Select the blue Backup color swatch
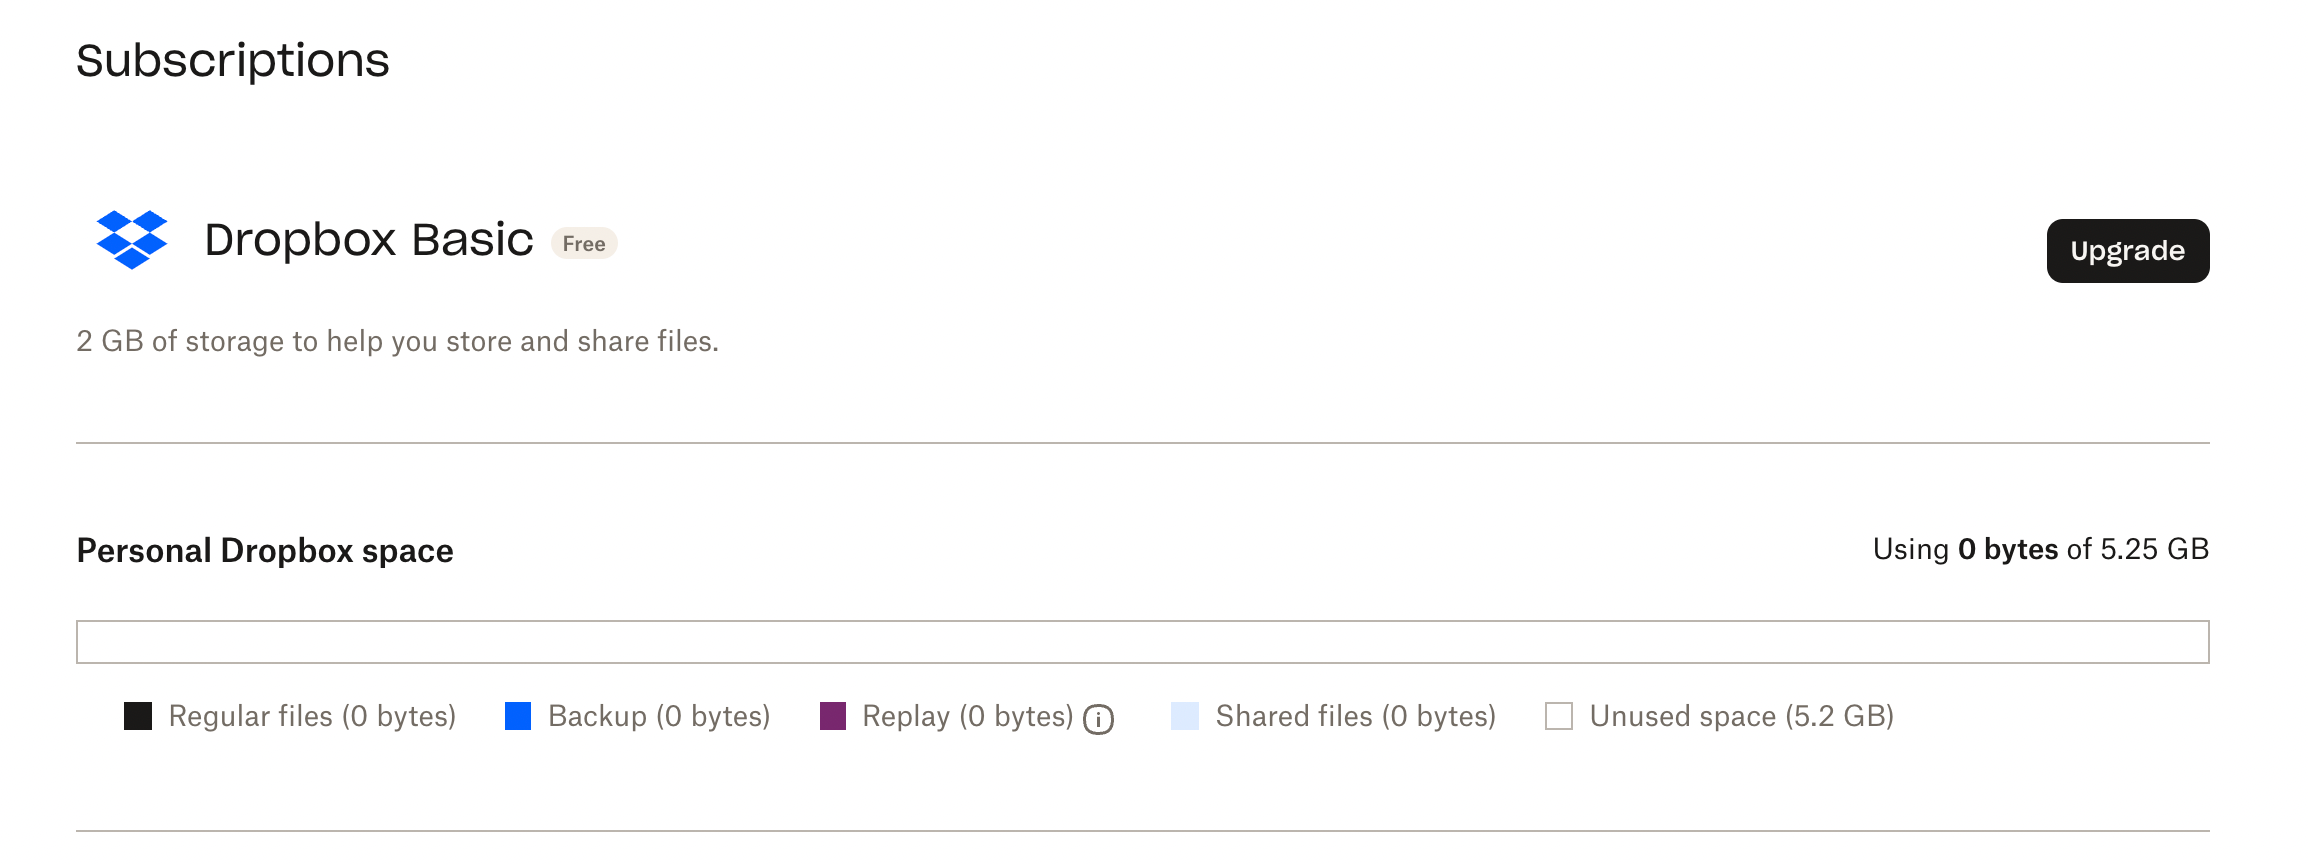The height and width of the screenshot is (864, 2308). [x=518, y=716]
